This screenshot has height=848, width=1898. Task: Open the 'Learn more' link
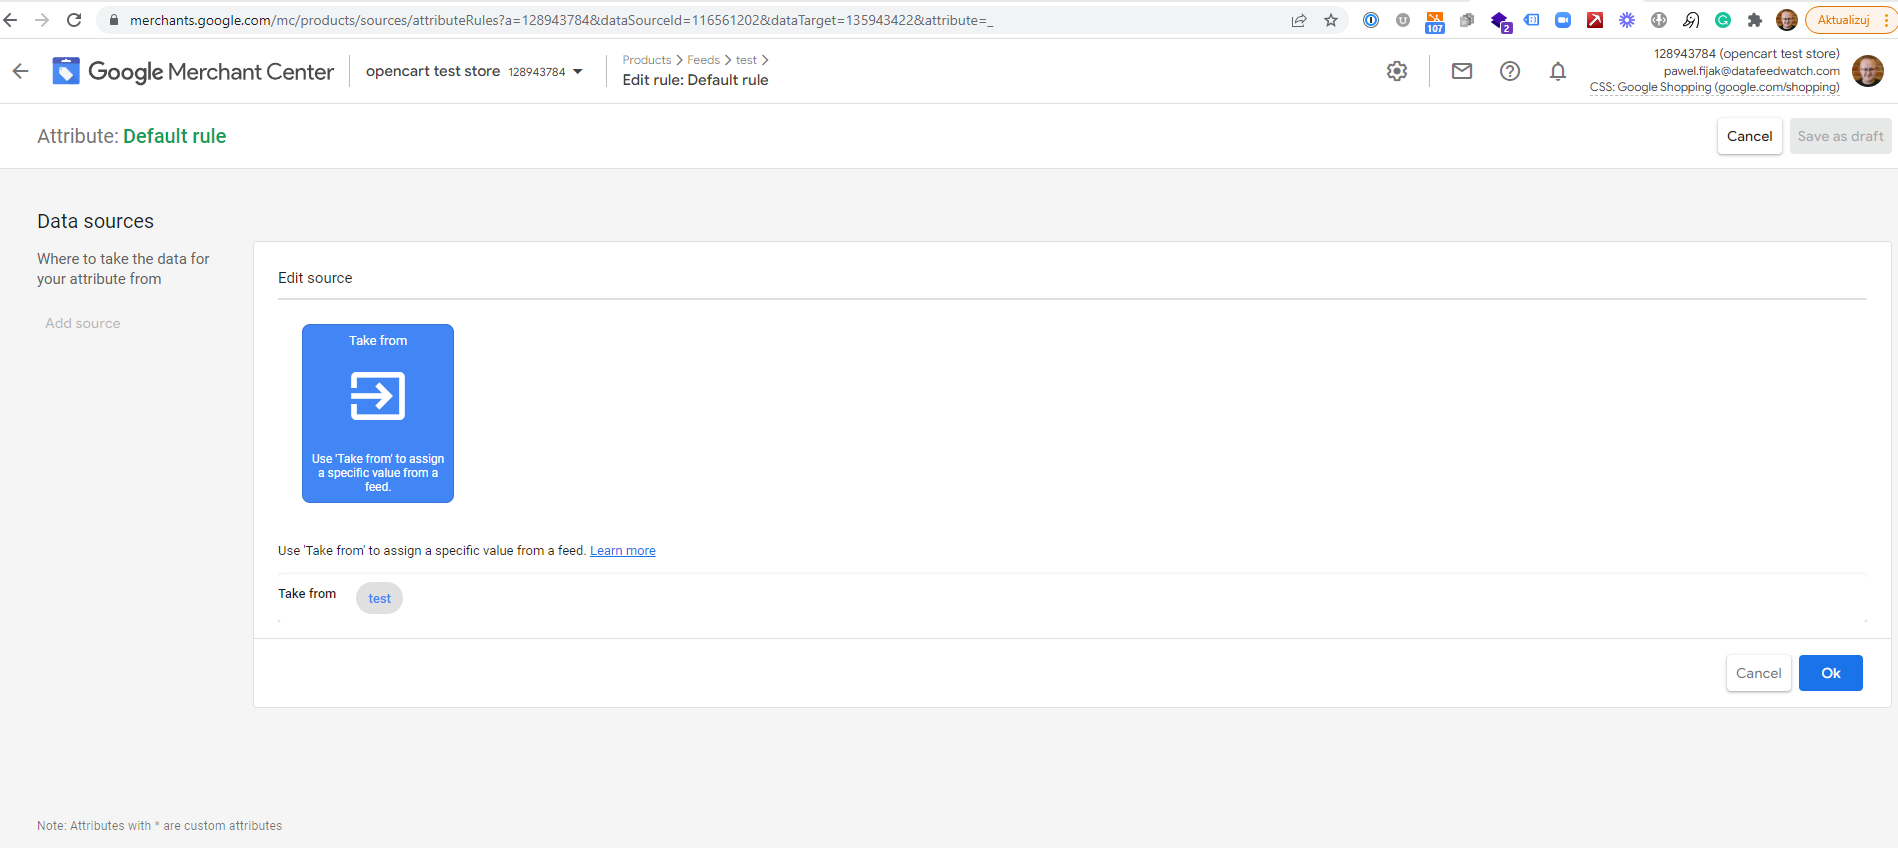coord(623,551)
